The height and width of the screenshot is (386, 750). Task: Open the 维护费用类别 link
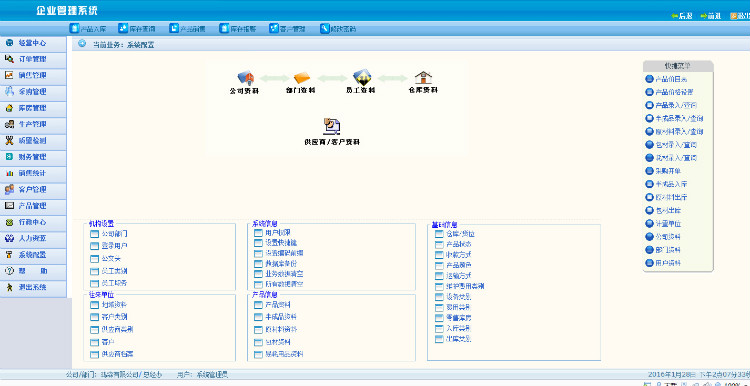coord(464,286)
